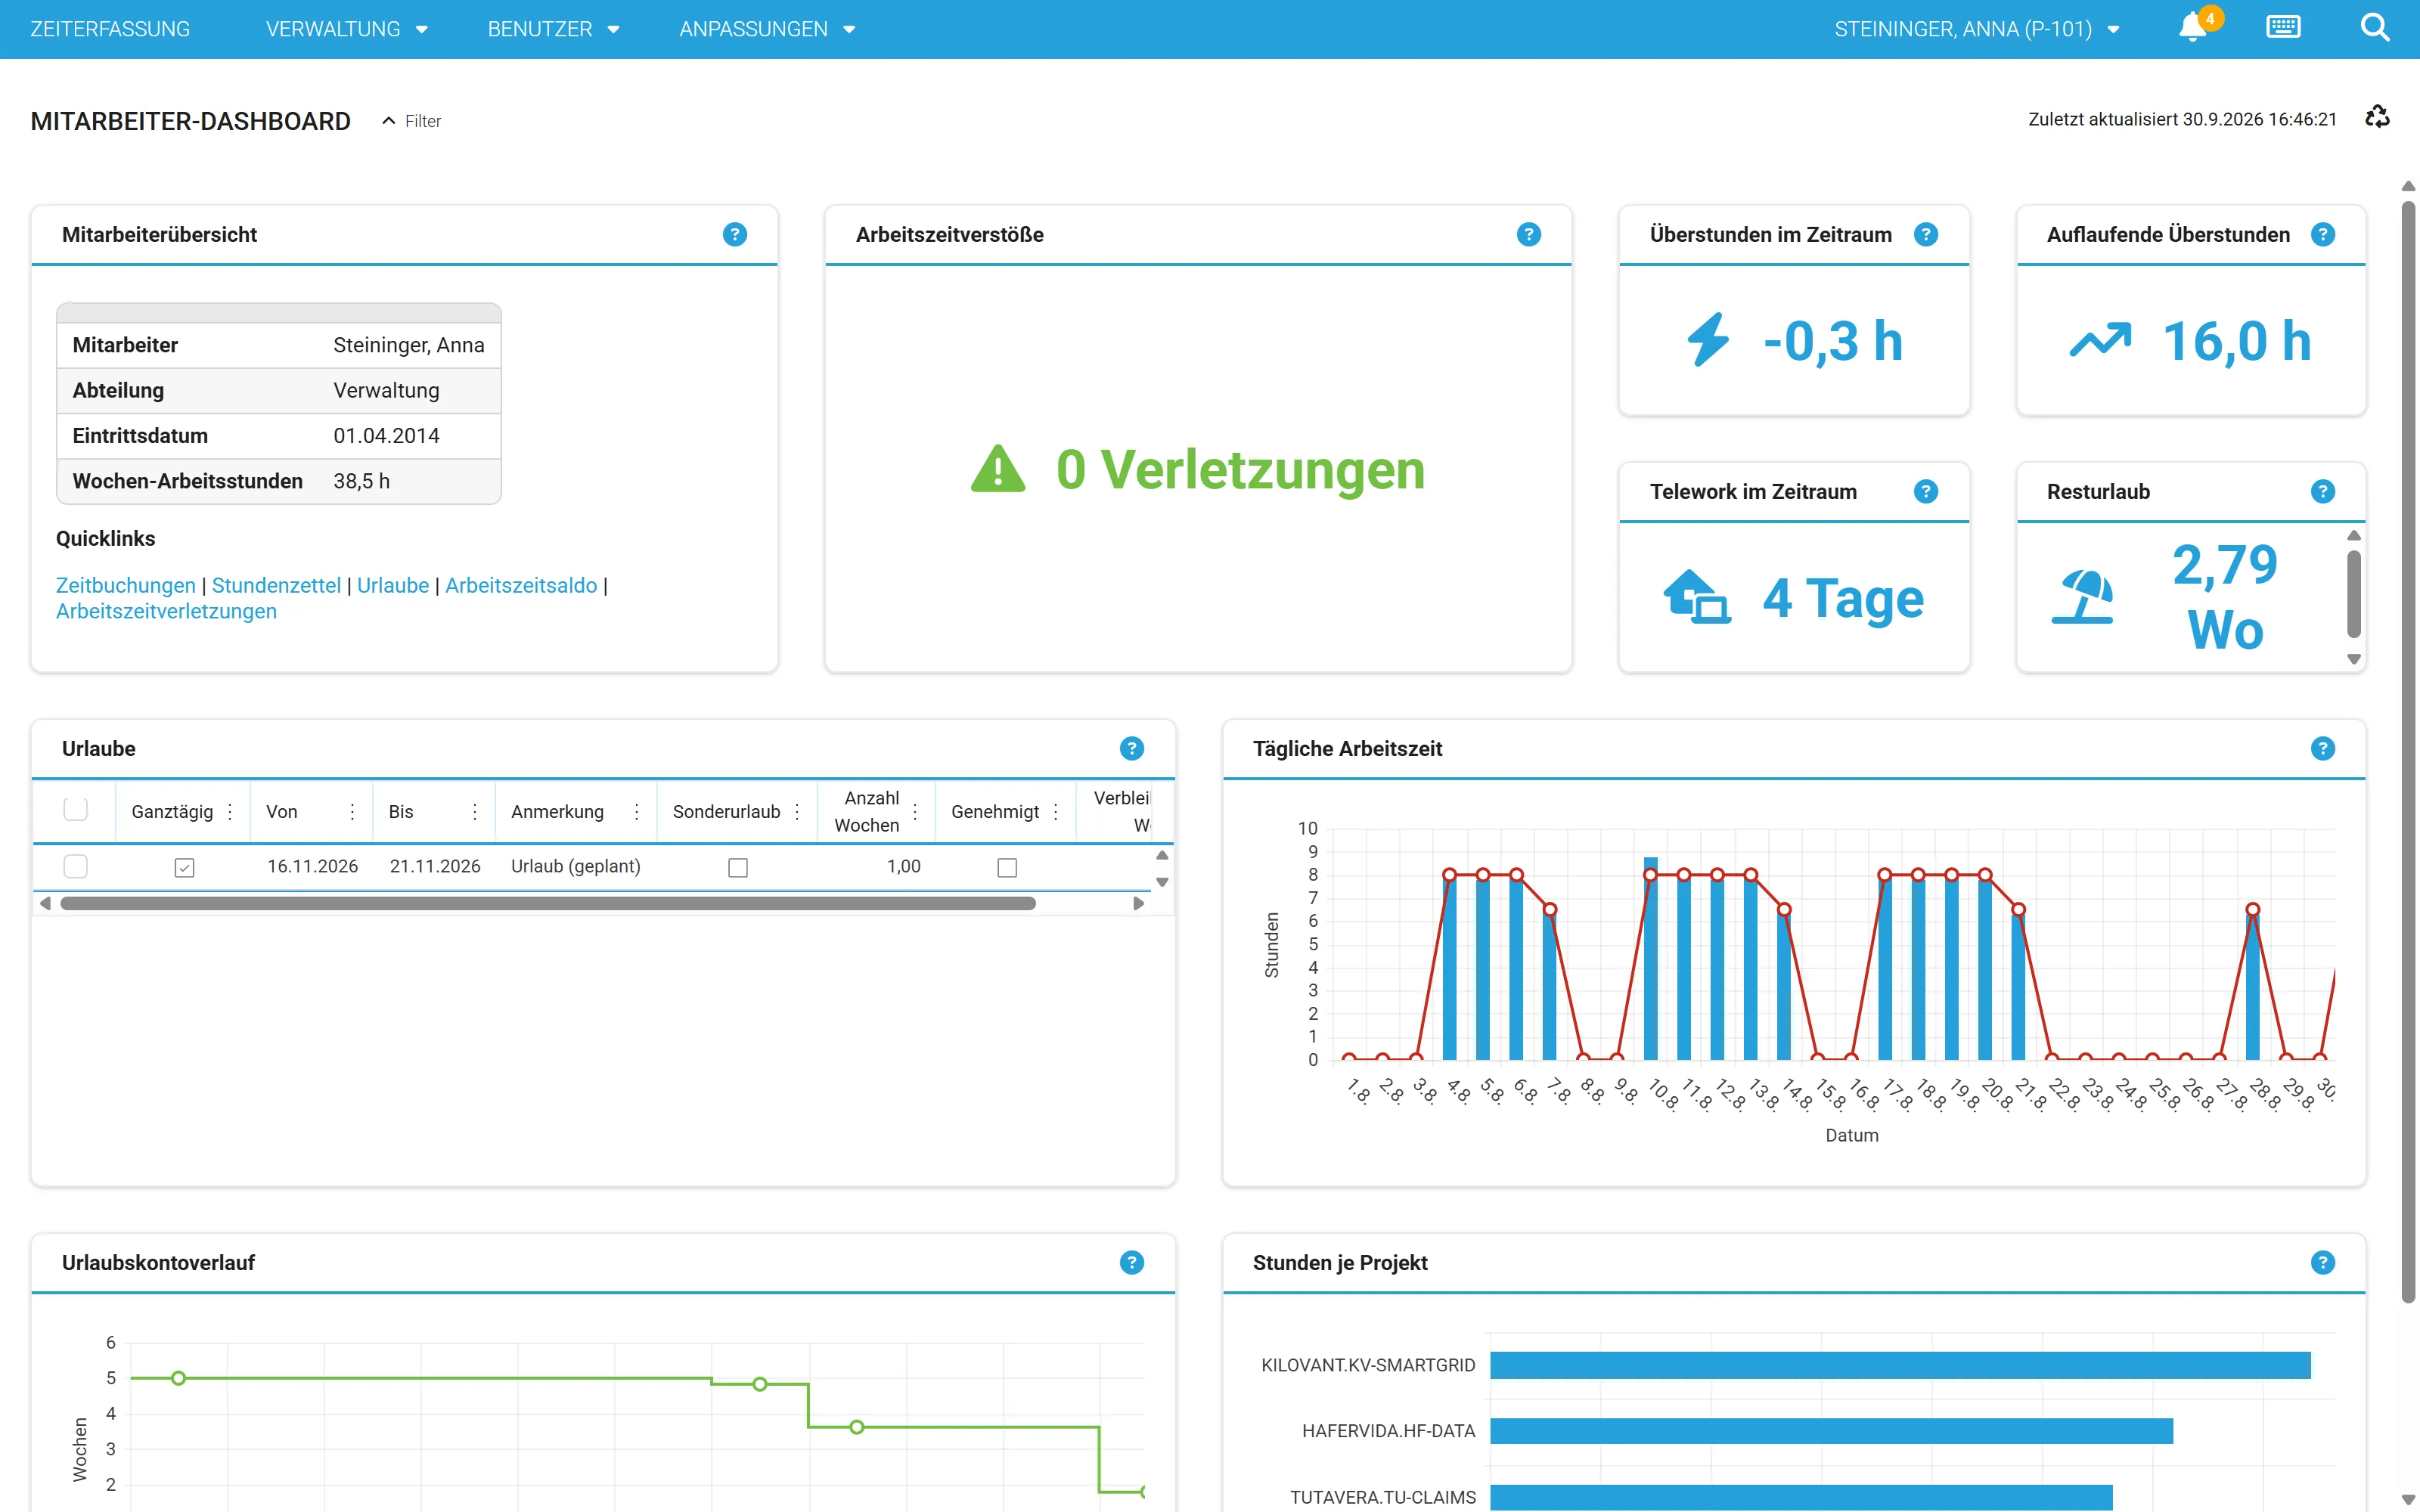Open the notifications bell
The image size is (2420, 1512).
click(x=2193, y=28)
